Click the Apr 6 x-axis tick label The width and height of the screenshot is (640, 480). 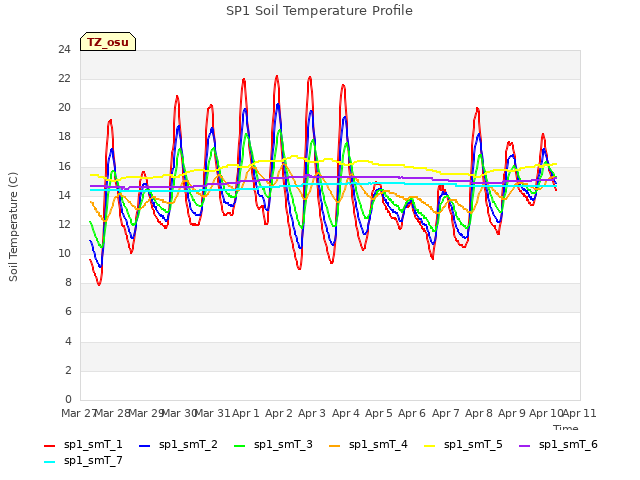[x=412, y=413]
